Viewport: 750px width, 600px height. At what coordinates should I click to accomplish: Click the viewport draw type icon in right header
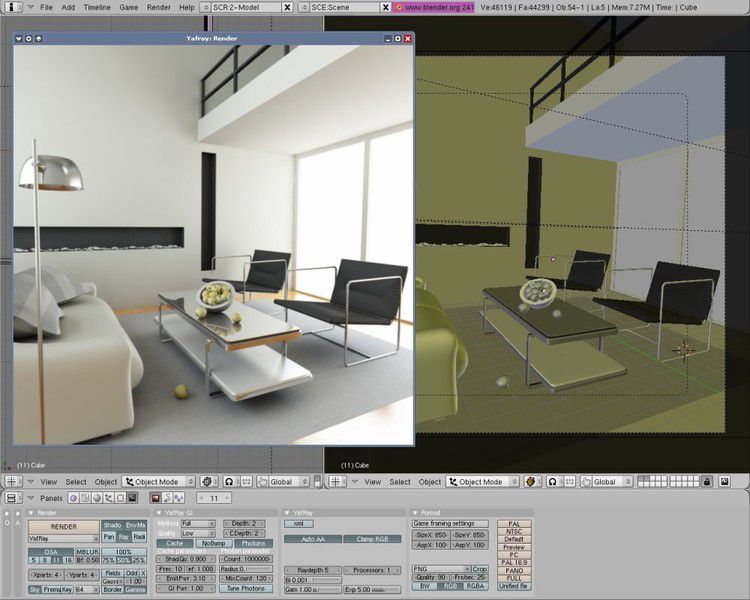coord(531,481)
